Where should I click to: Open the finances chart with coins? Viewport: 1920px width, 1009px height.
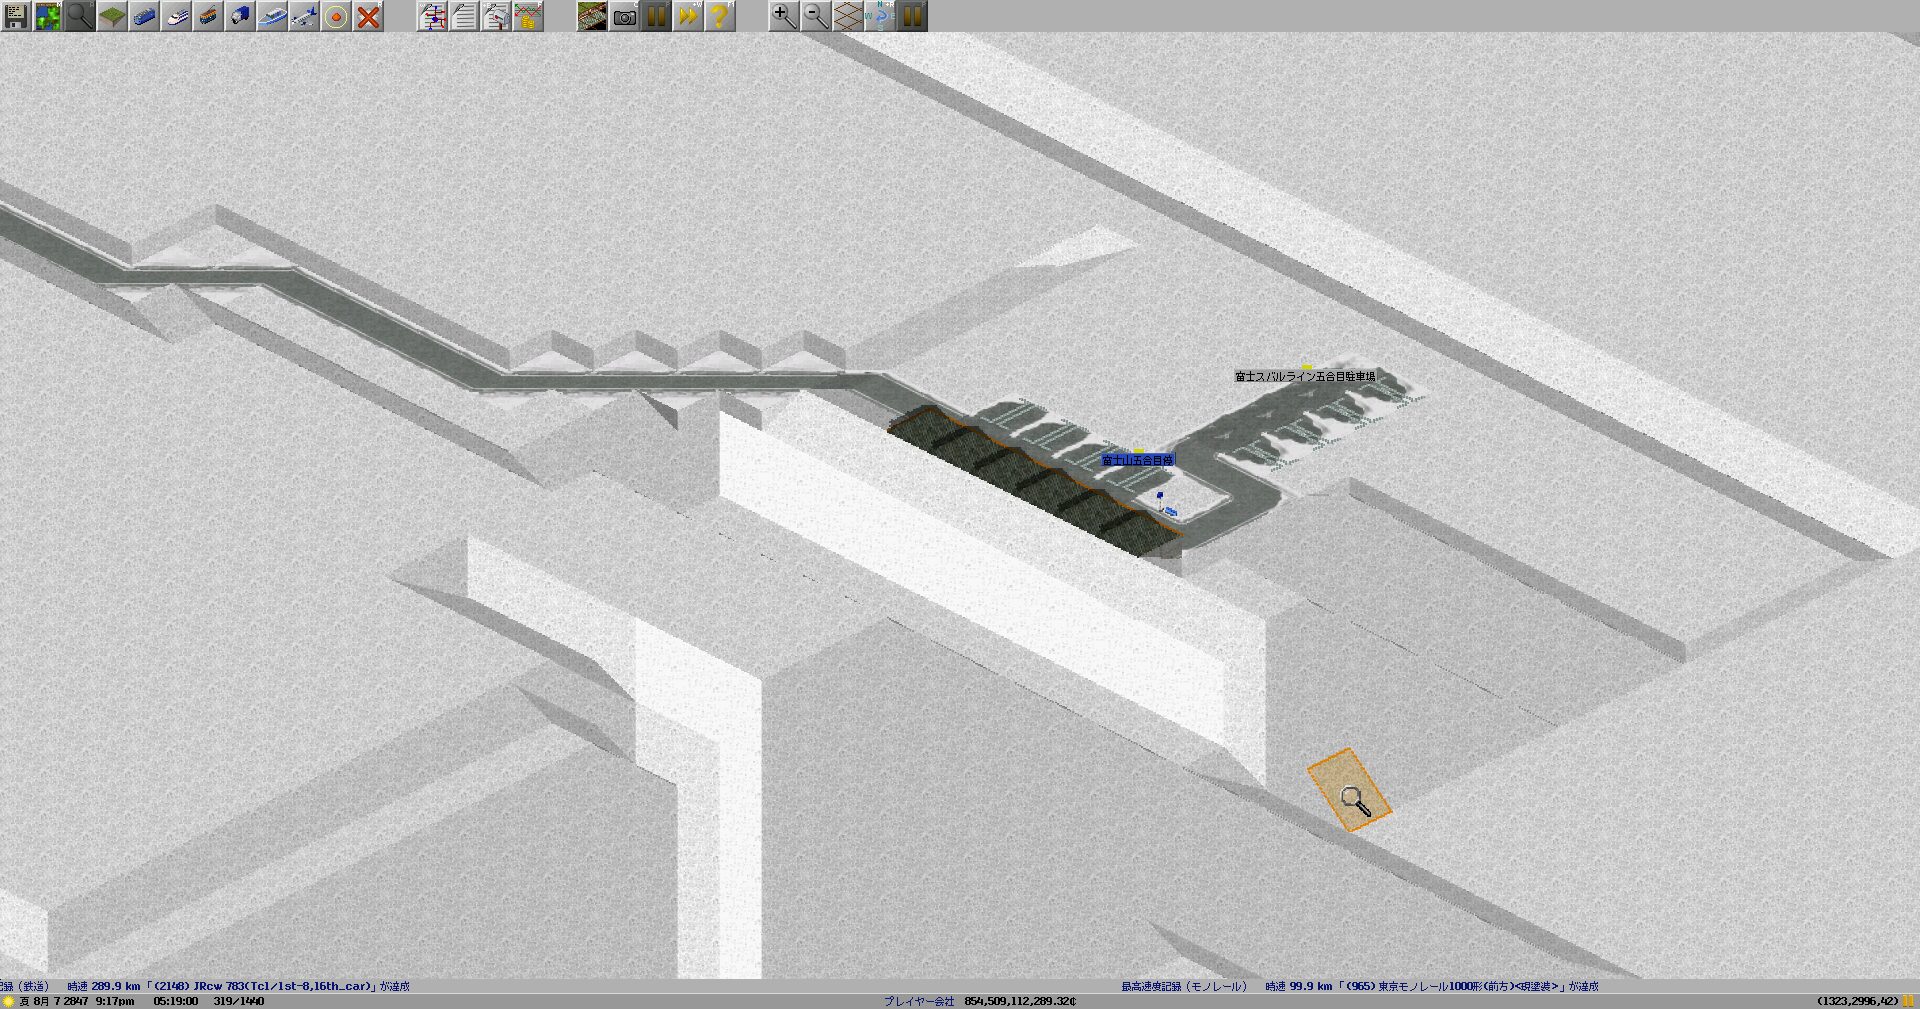coord(528,16)
